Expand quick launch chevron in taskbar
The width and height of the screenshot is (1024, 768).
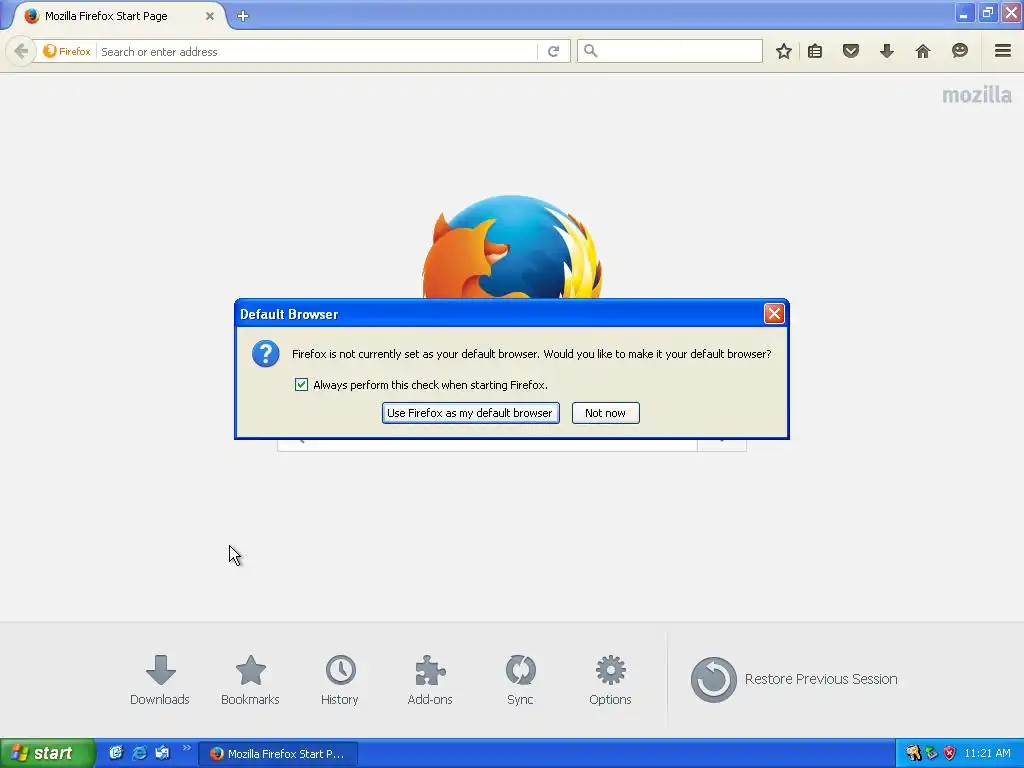187,748
